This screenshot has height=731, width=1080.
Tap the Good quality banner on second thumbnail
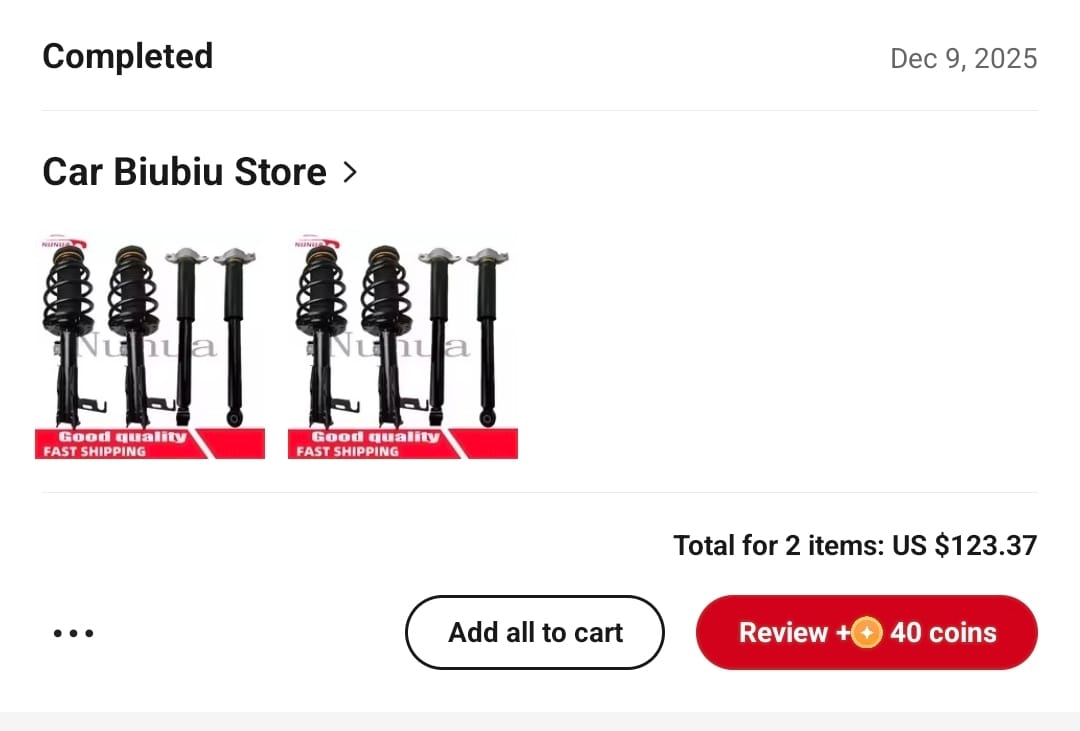375,437
